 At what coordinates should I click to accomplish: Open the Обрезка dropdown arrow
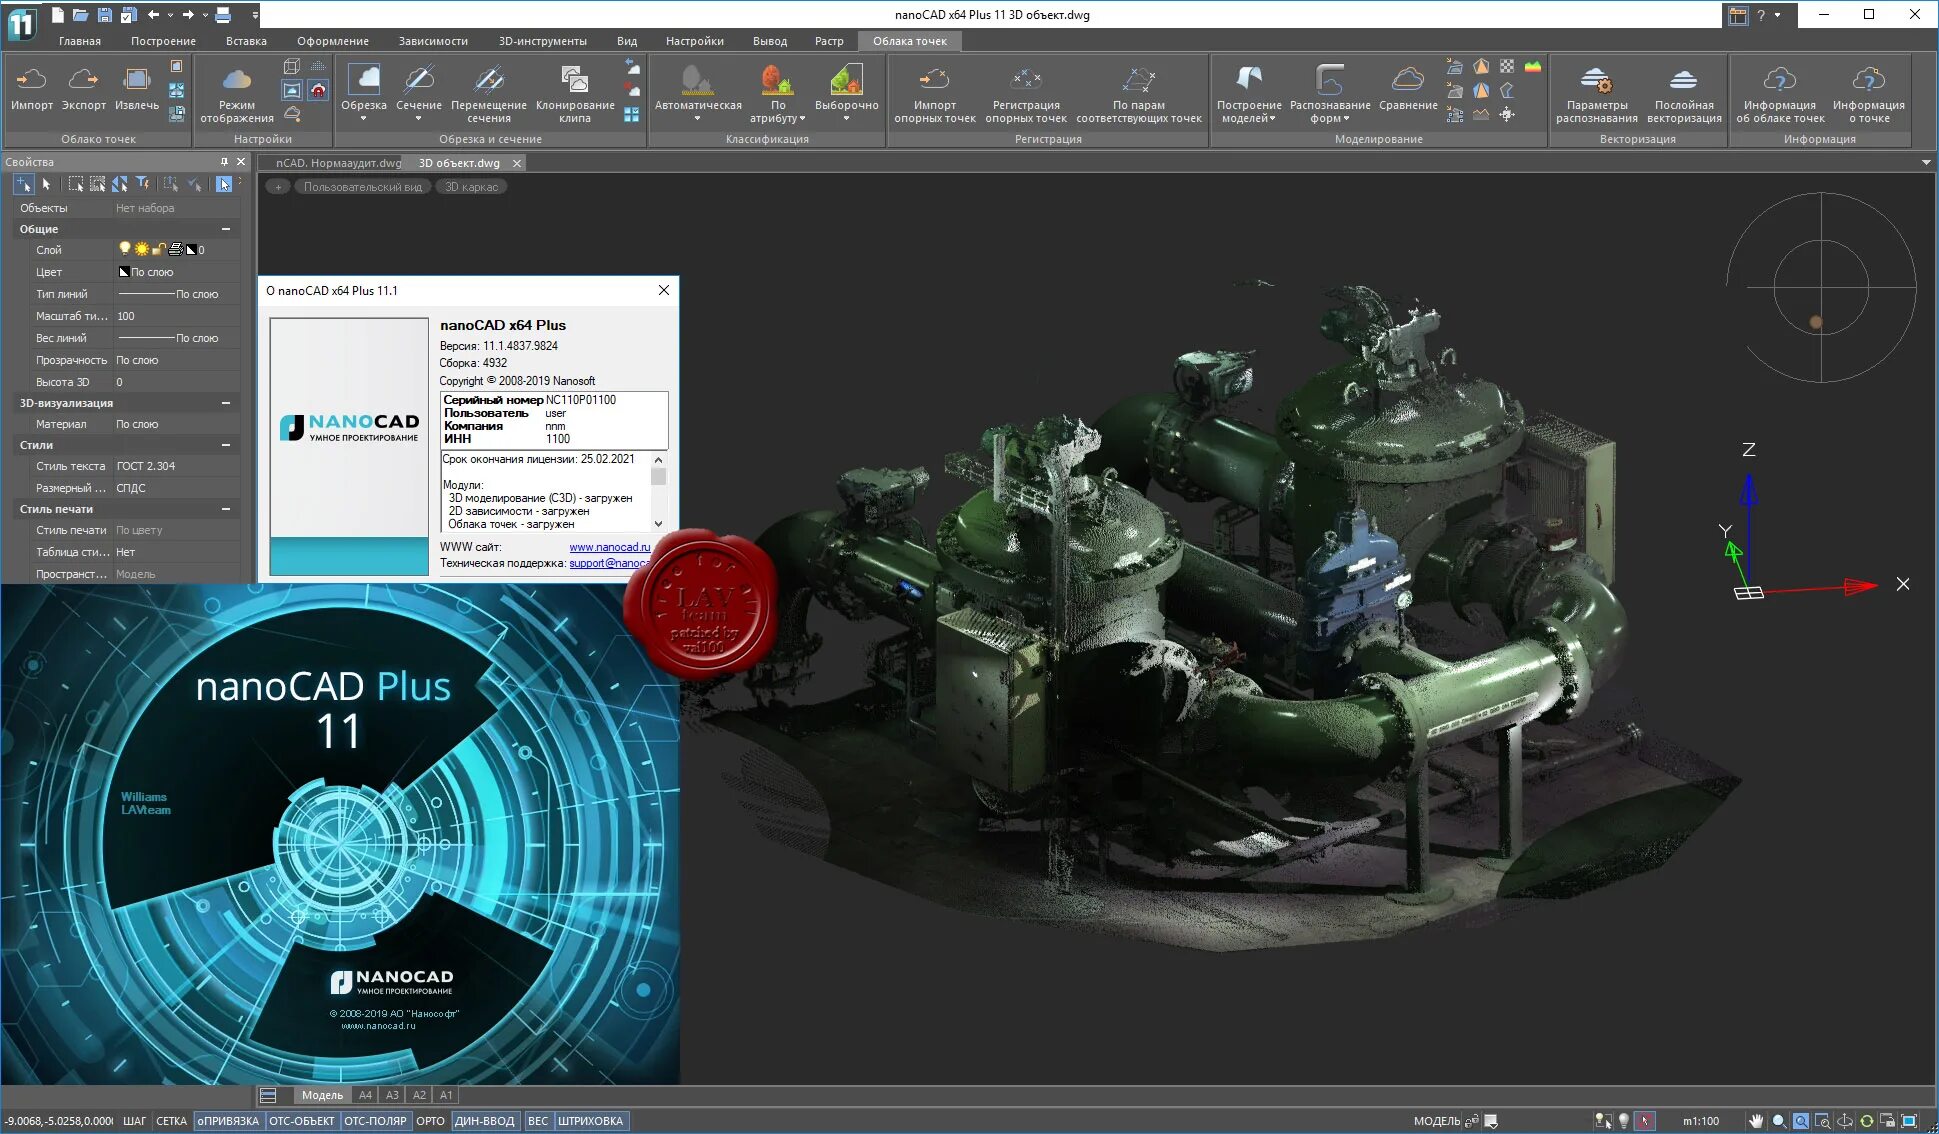(x=364, y=119)
